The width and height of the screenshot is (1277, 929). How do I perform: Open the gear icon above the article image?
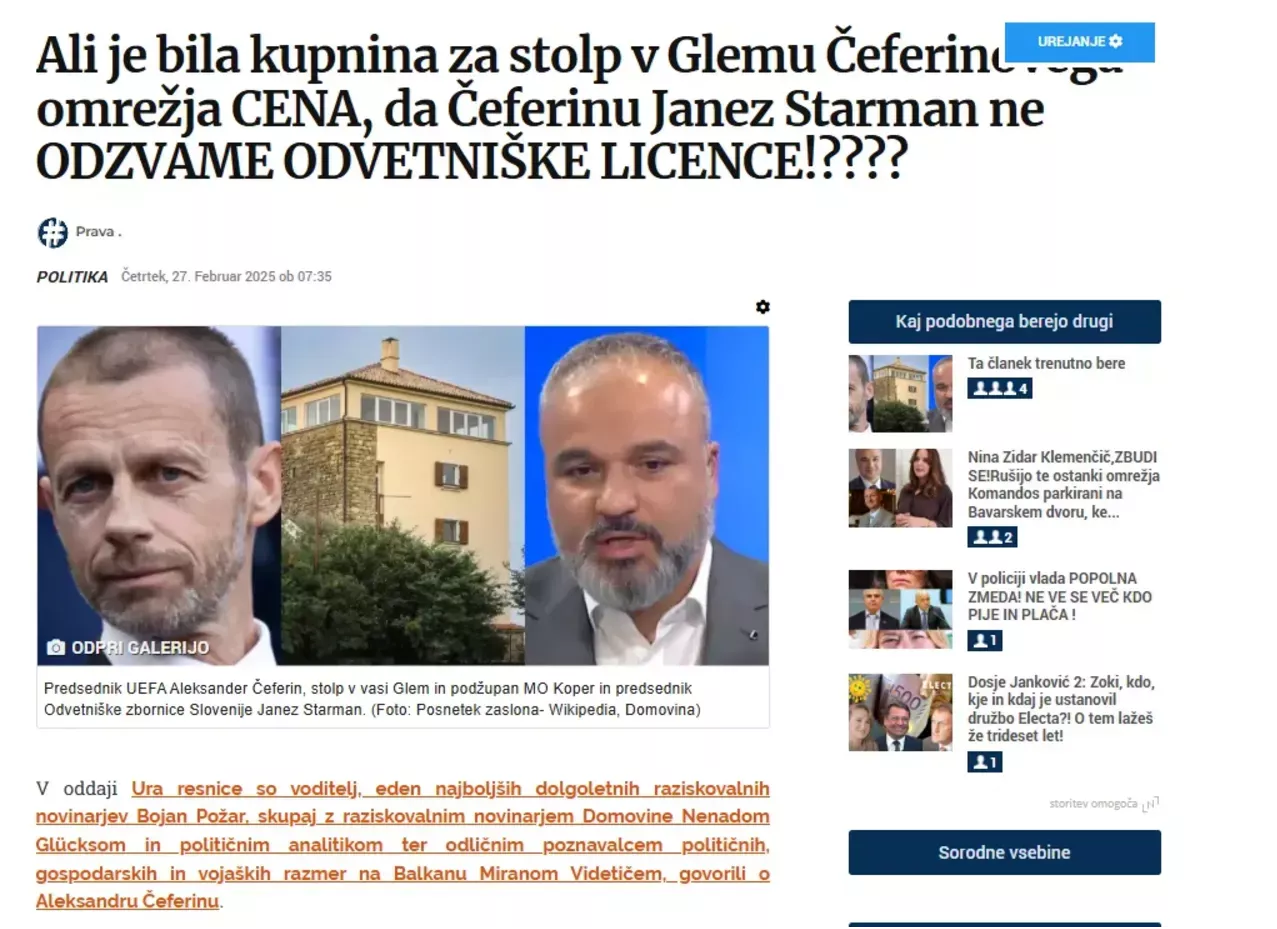click(x=763, y=307)
